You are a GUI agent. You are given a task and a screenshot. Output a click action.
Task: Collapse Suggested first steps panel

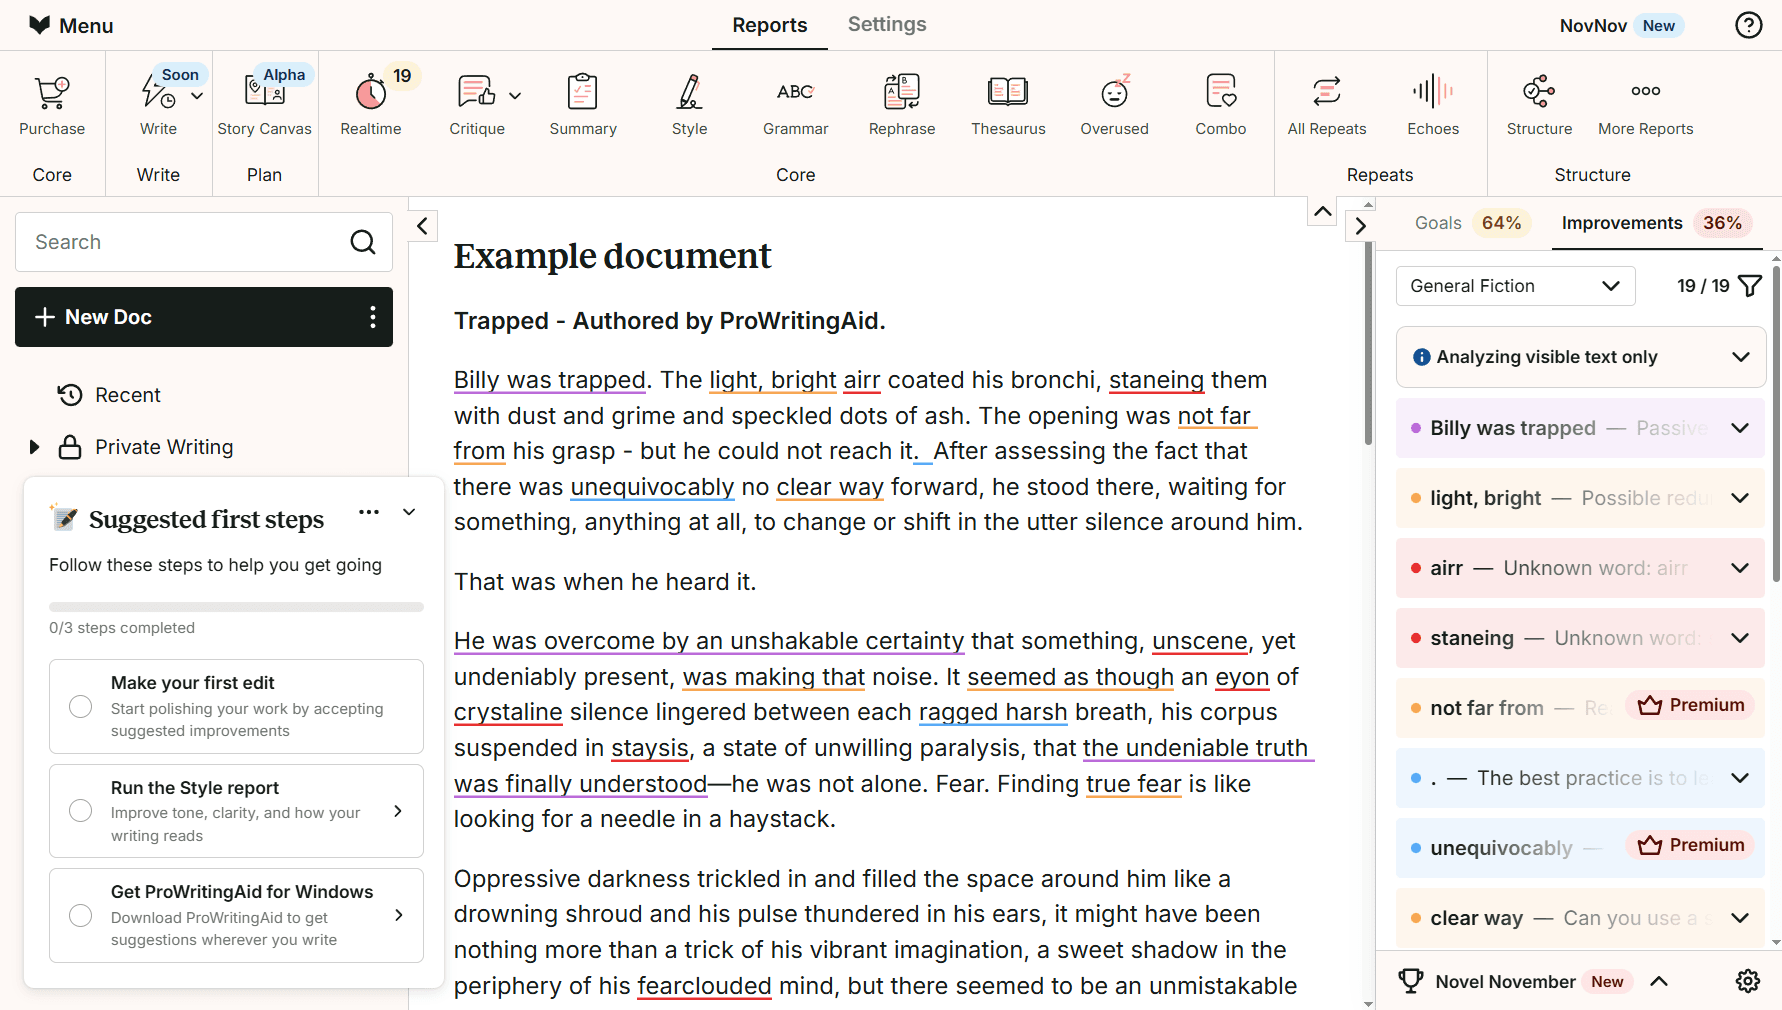pyautogui.click(x=409, y=512)
